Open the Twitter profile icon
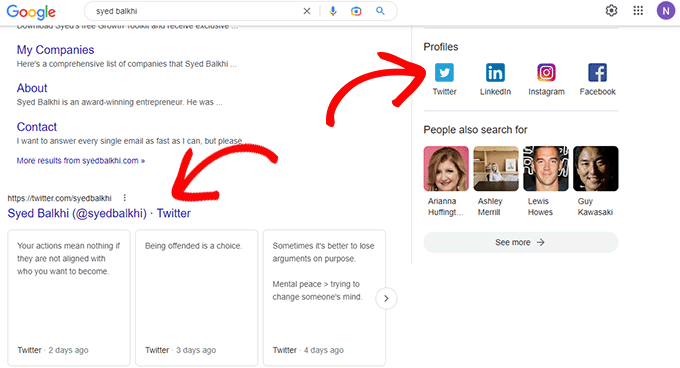 445,73
